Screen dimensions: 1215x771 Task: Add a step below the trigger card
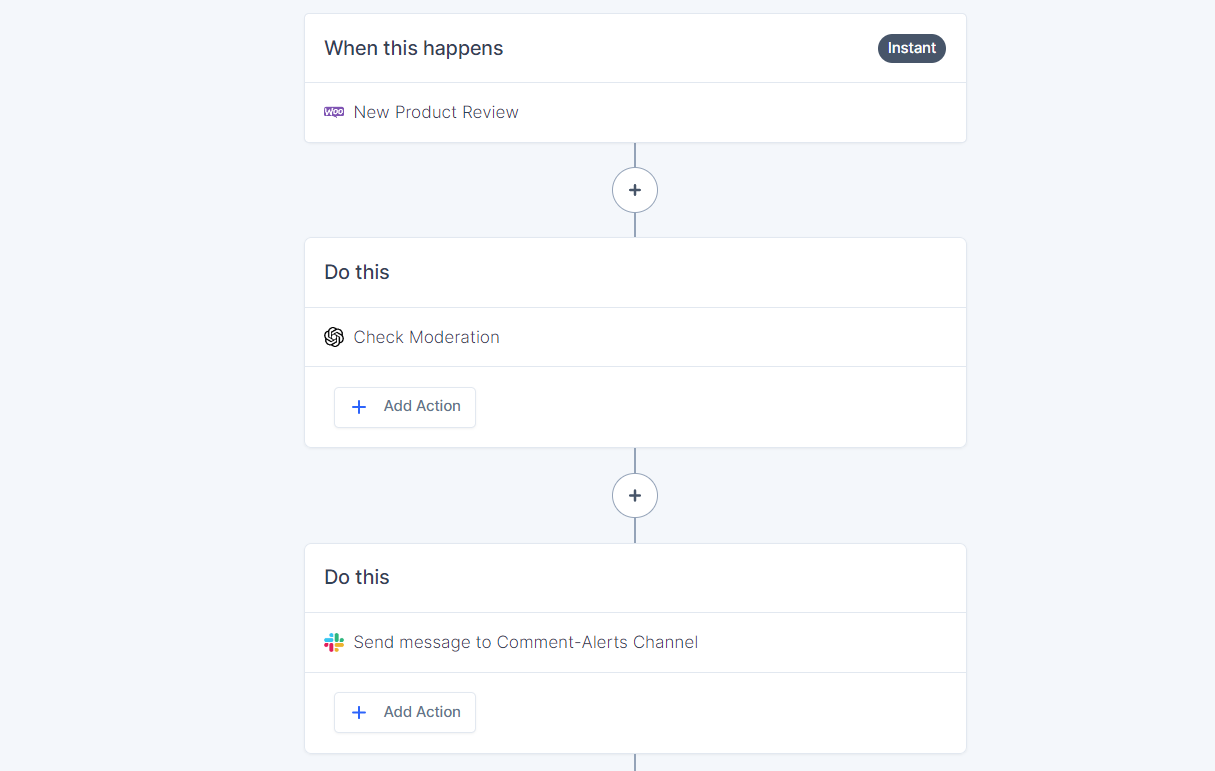pos(635,190)
